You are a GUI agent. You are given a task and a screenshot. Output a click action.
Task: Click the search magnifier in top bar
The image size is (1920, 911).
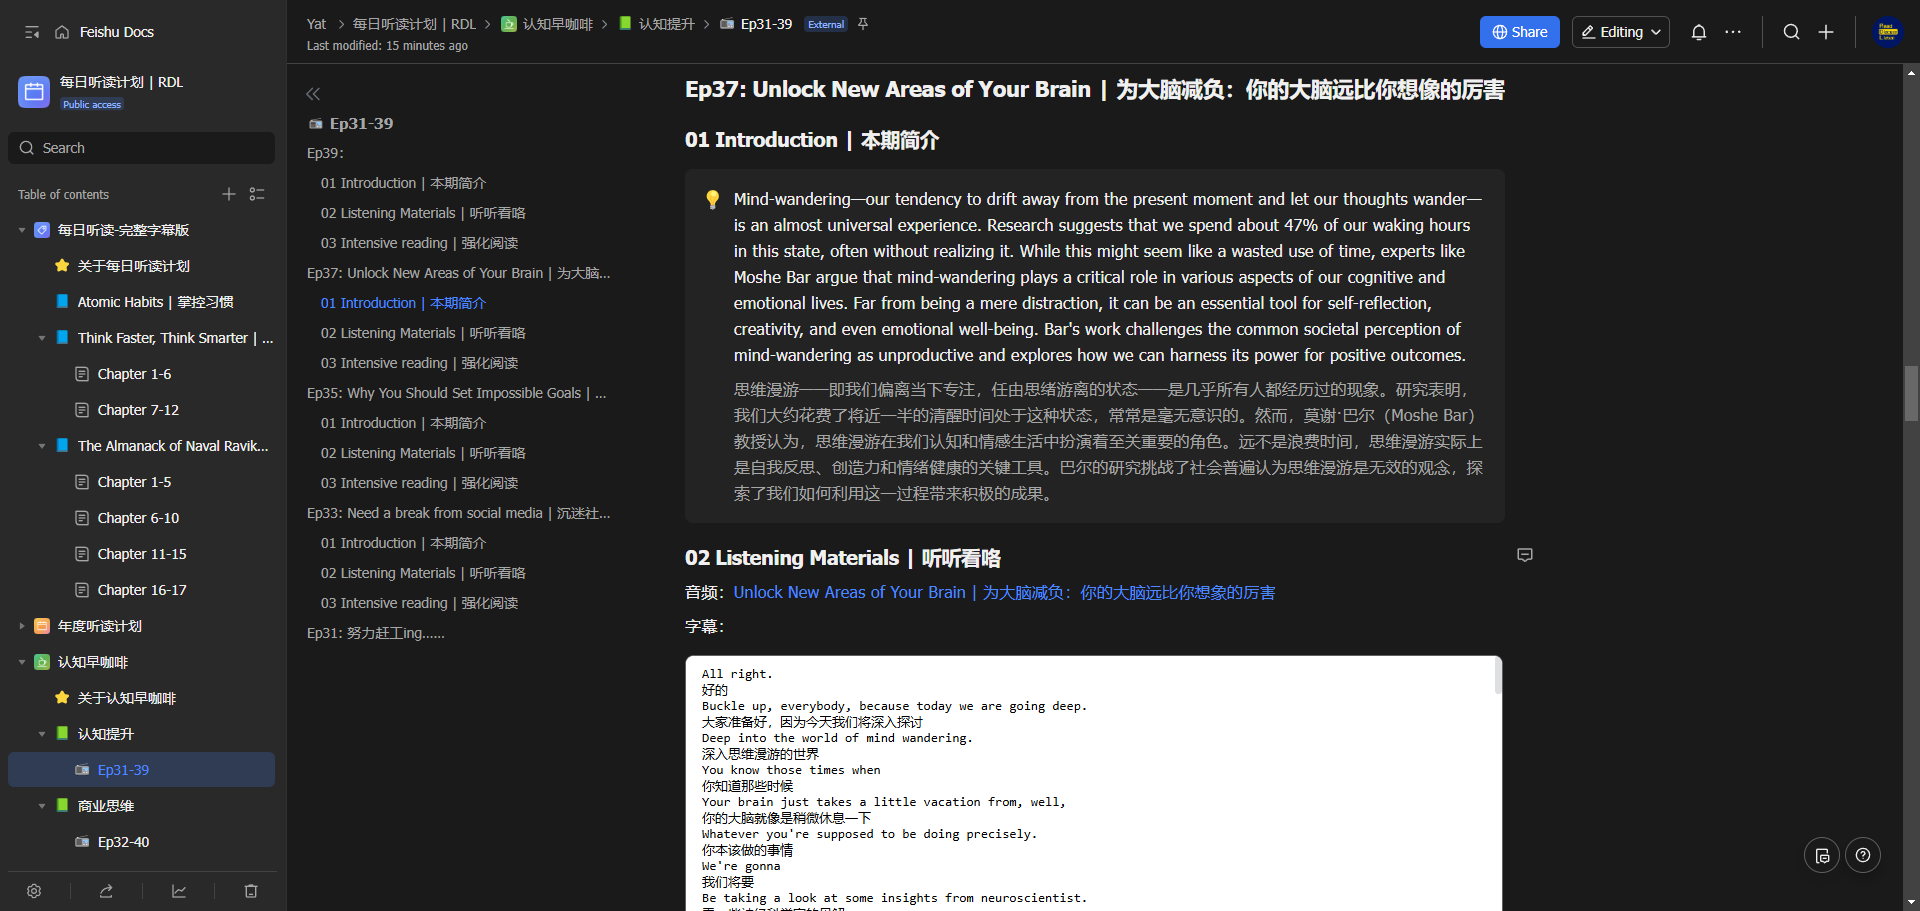[1791, 32]
